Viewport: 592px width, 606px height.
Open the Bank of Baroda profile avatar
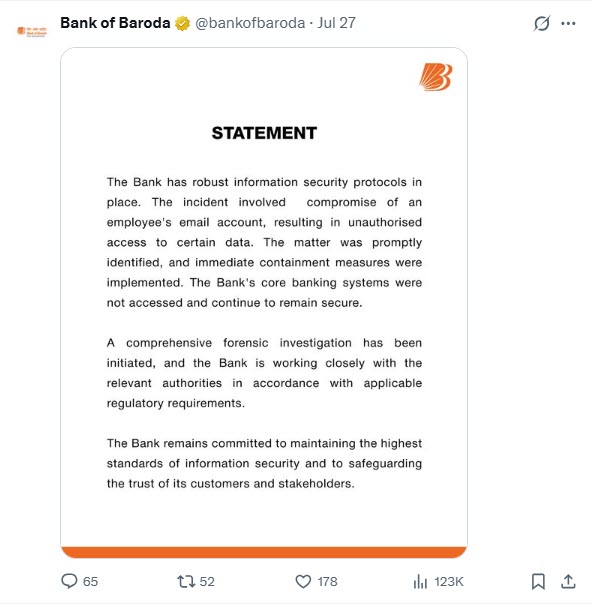(32, 31)
